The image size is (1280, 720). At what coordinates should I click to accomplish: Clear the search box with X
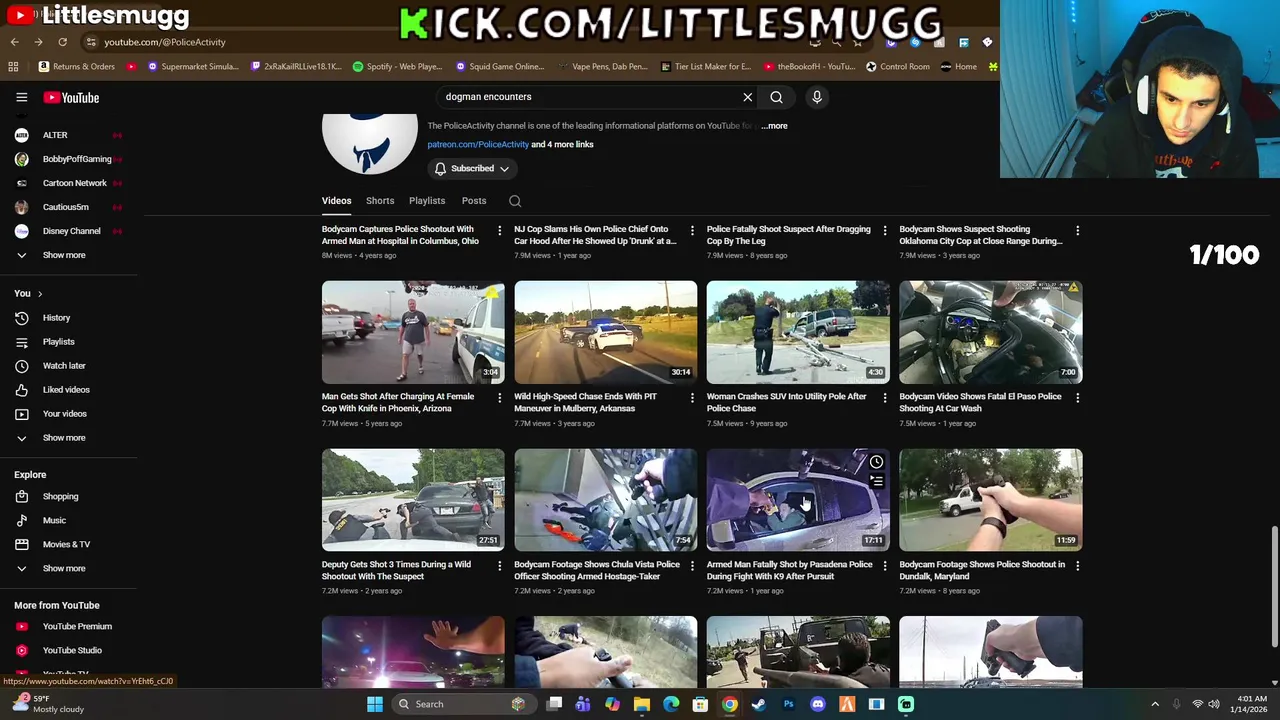pos(747,97)
